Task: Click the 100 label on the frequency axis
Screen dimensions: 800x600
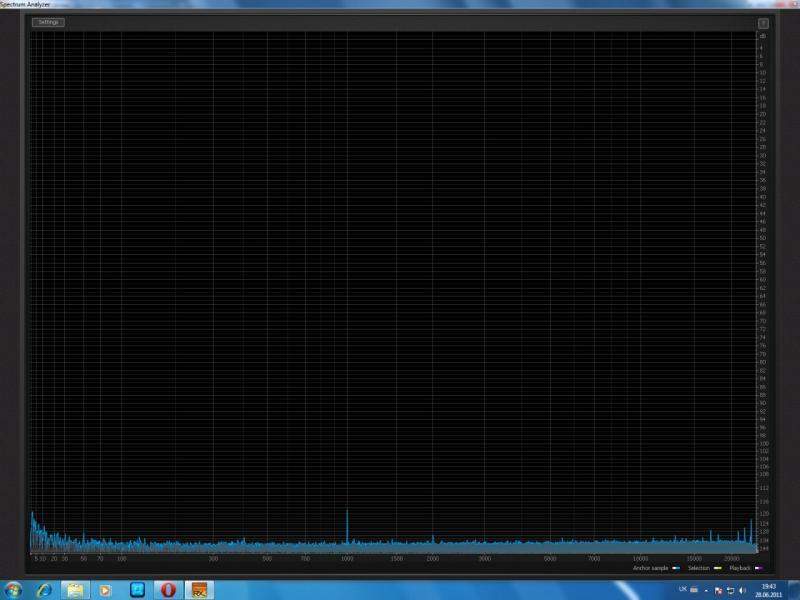Action: click(x=121, y=559)
